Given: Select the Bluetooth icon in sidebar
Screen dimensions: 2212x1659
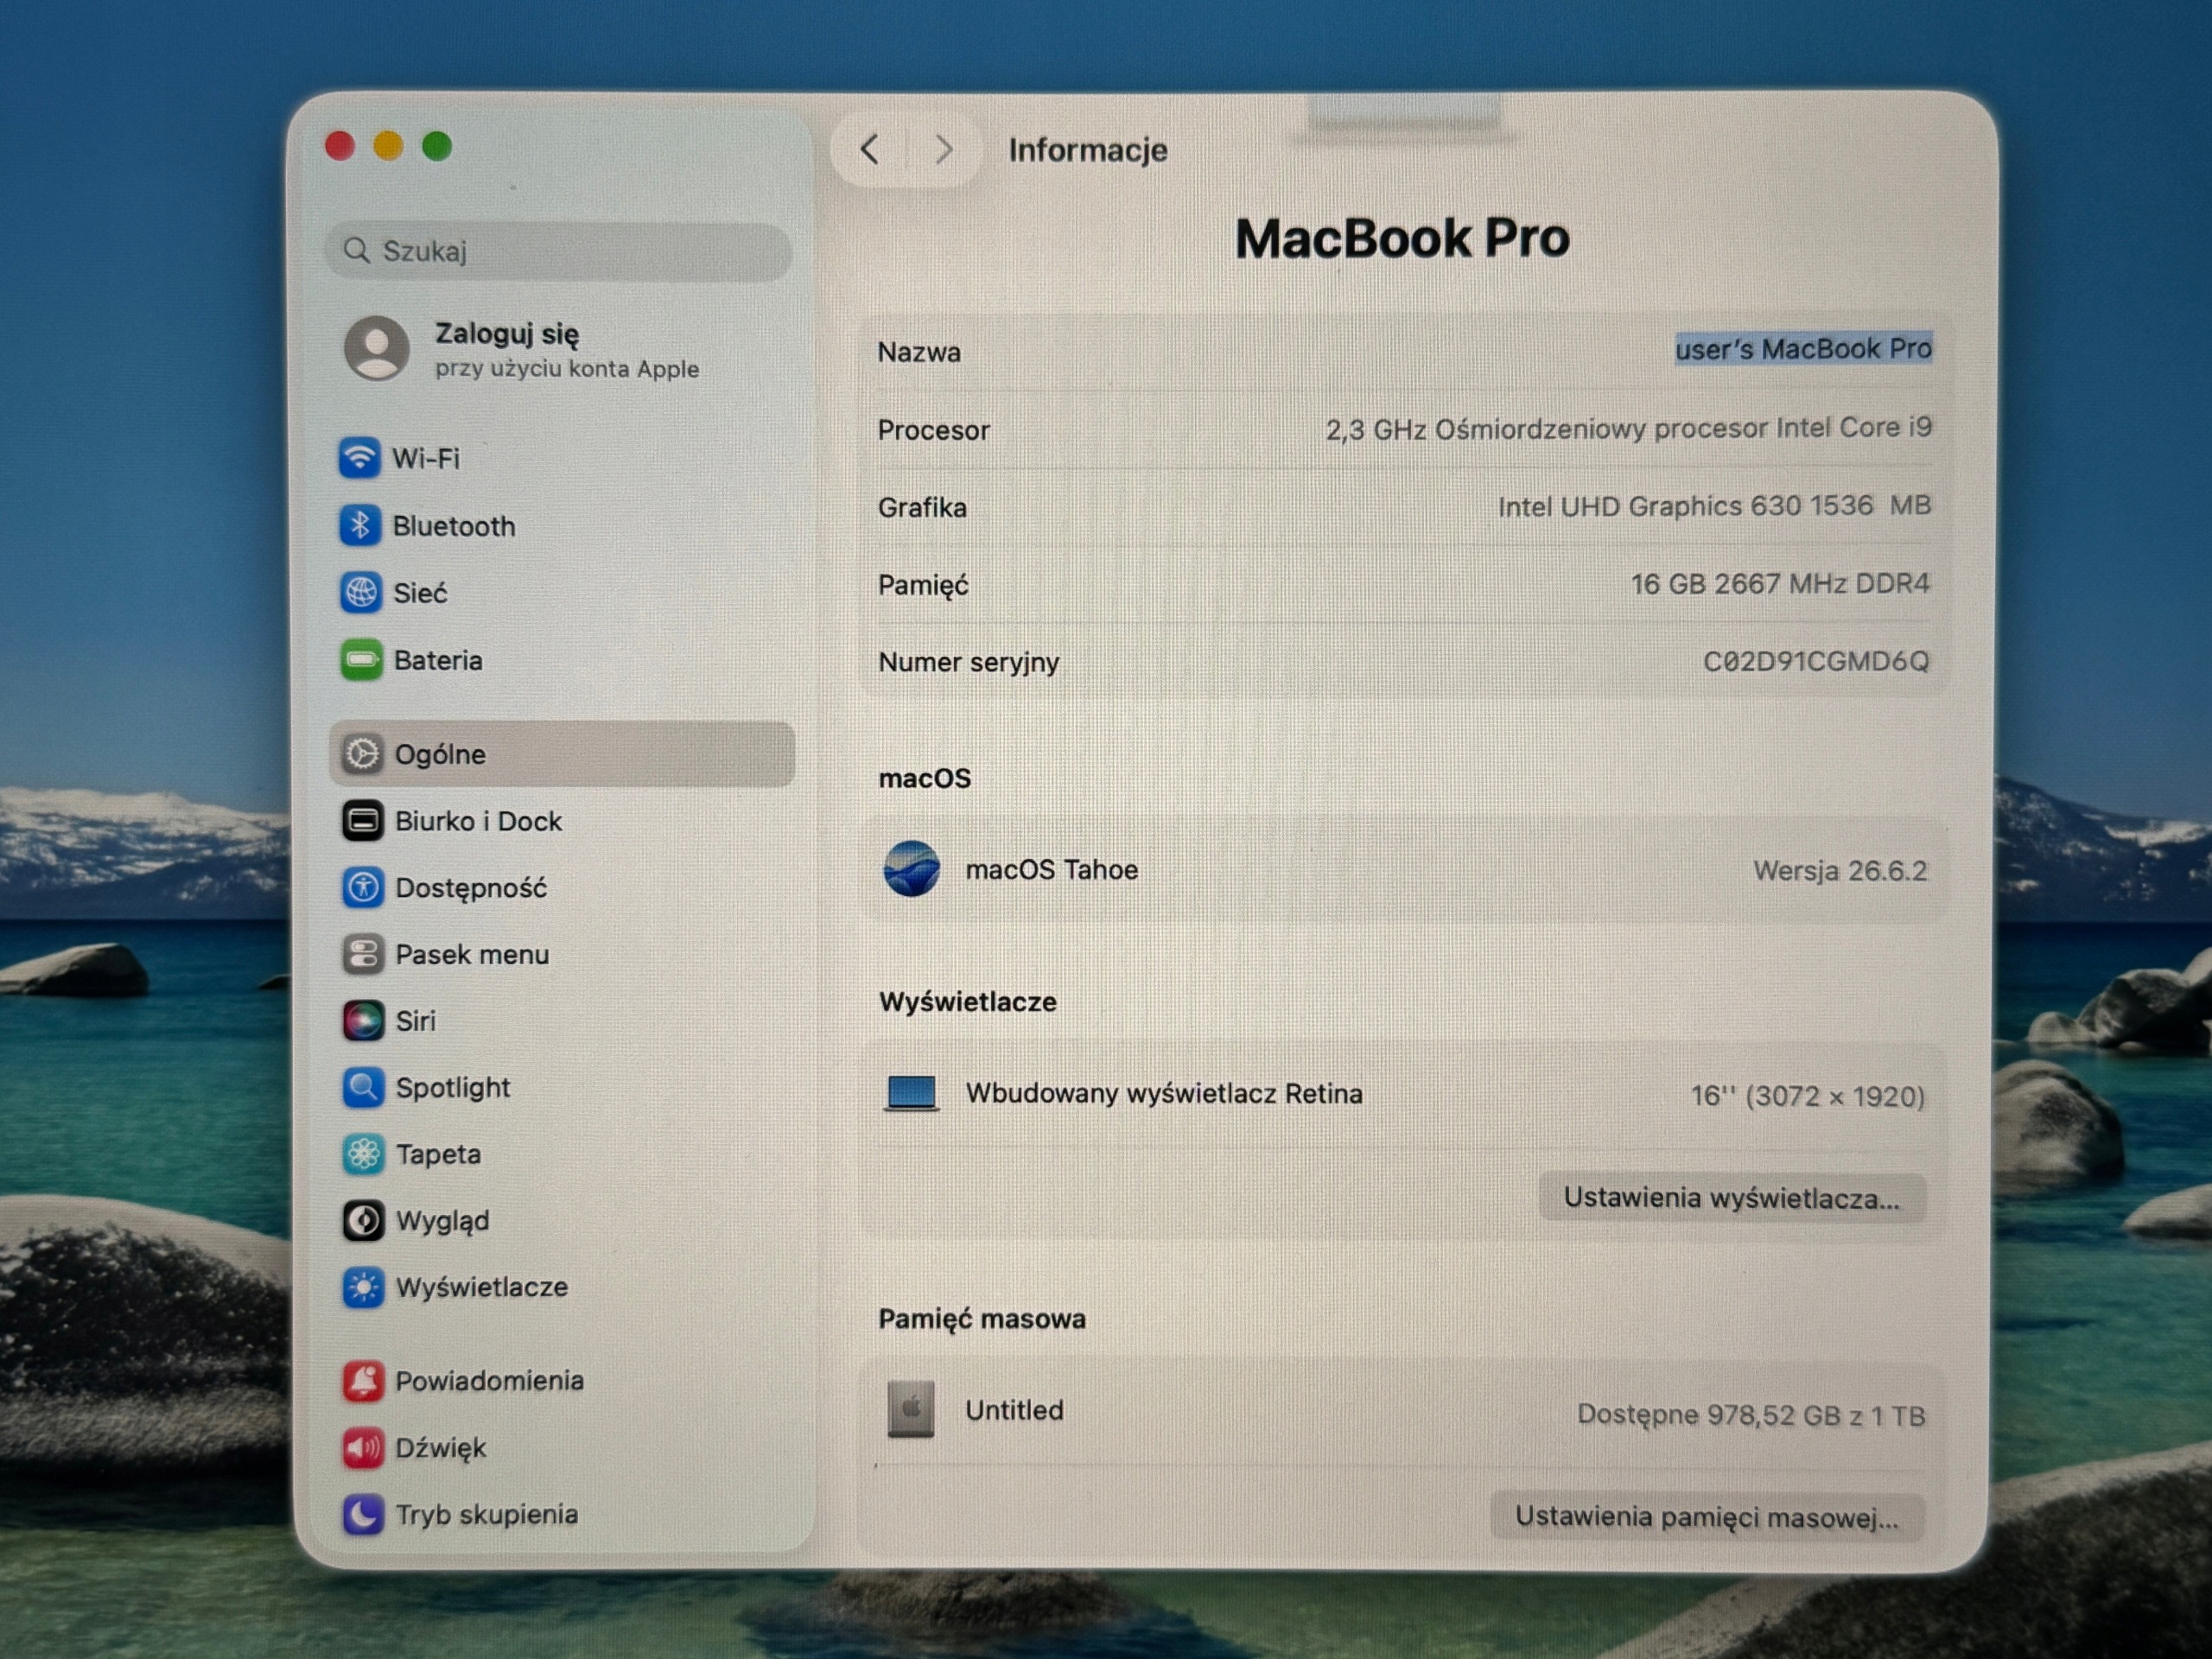Looking at the screenshot, I should click(360, 525).
